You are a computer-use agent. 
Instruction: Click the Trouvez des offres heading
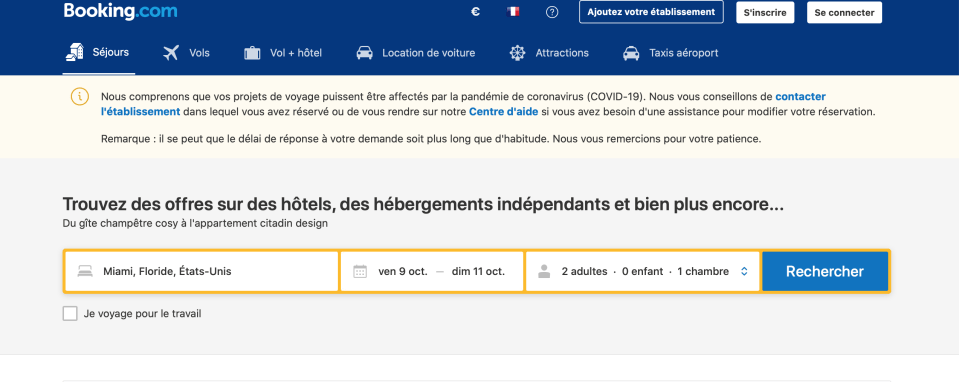pos(423,205)
